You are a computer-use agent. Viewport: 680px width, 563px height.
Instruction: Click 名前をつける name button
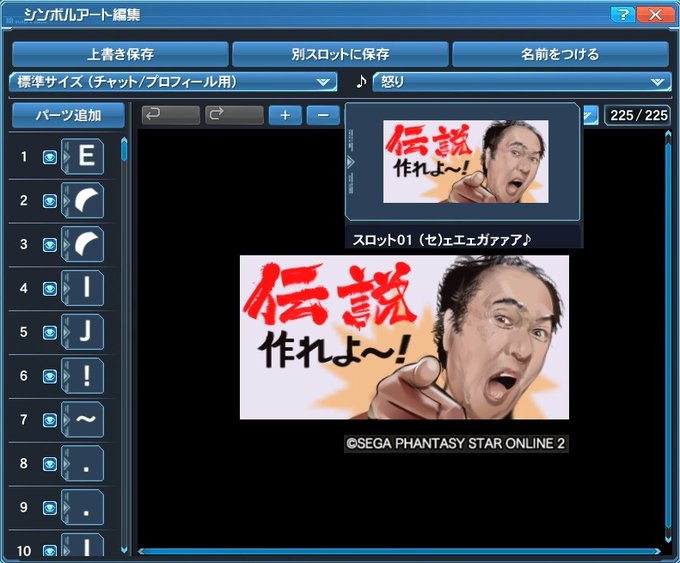560,54
